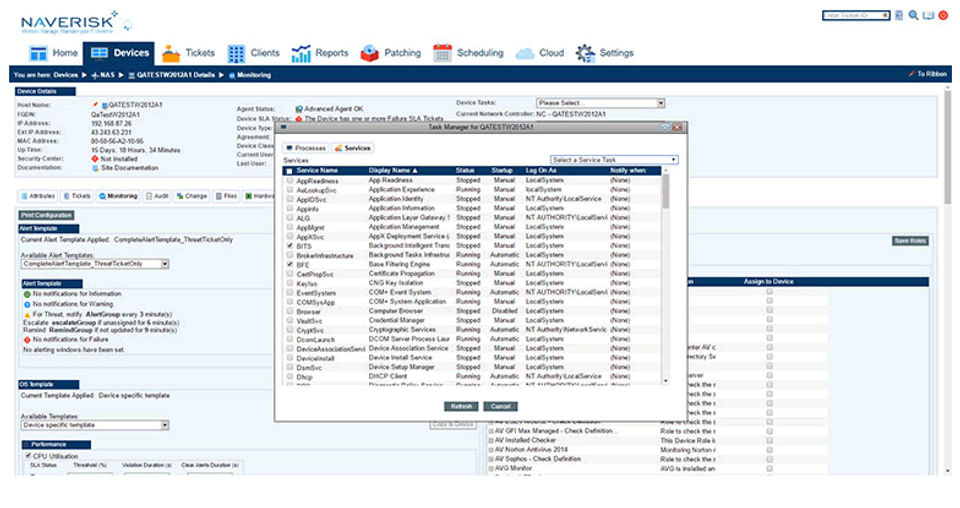Click the Cancel button in Task Manager
The width and height of the screenshot is (960, 508).
[500, 406]
